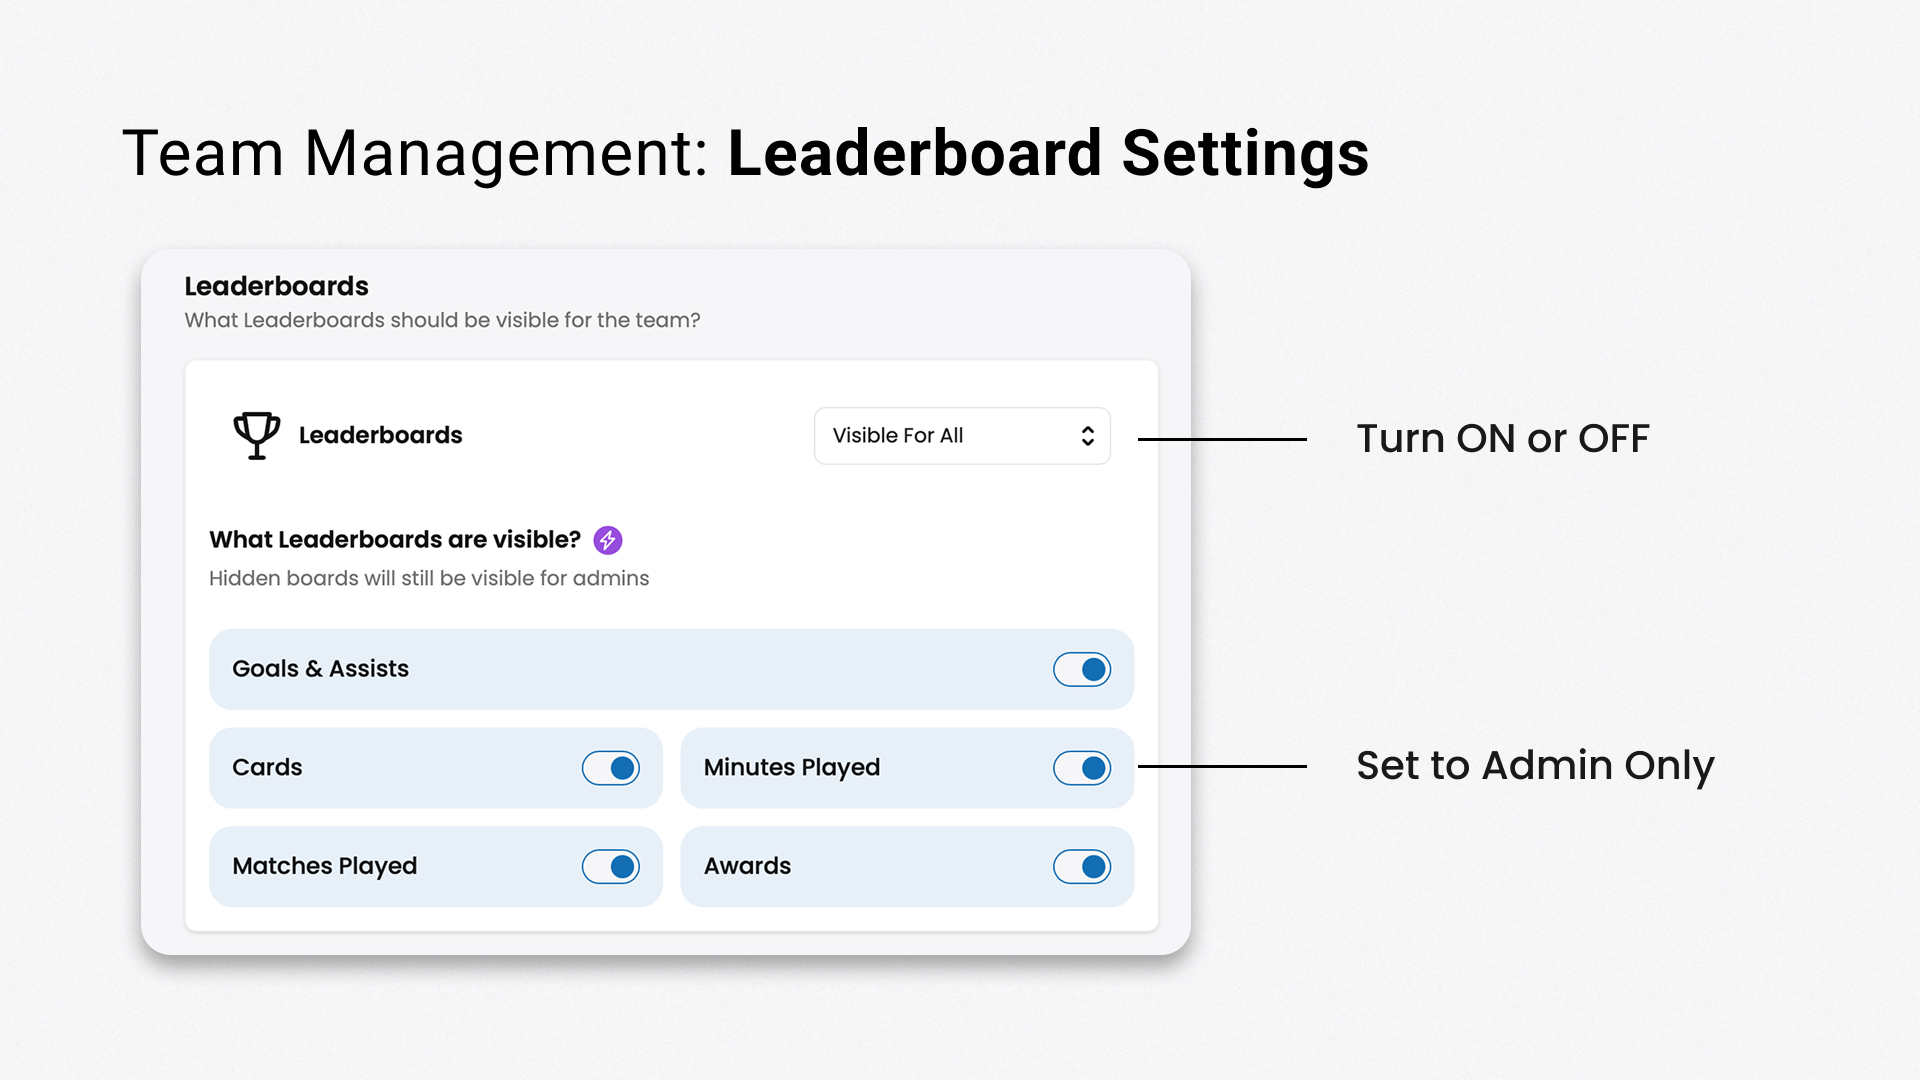Click the 'Goals & Assists' label
This screenshot has height=1080, width=1920.
click(x=320, y=669)
